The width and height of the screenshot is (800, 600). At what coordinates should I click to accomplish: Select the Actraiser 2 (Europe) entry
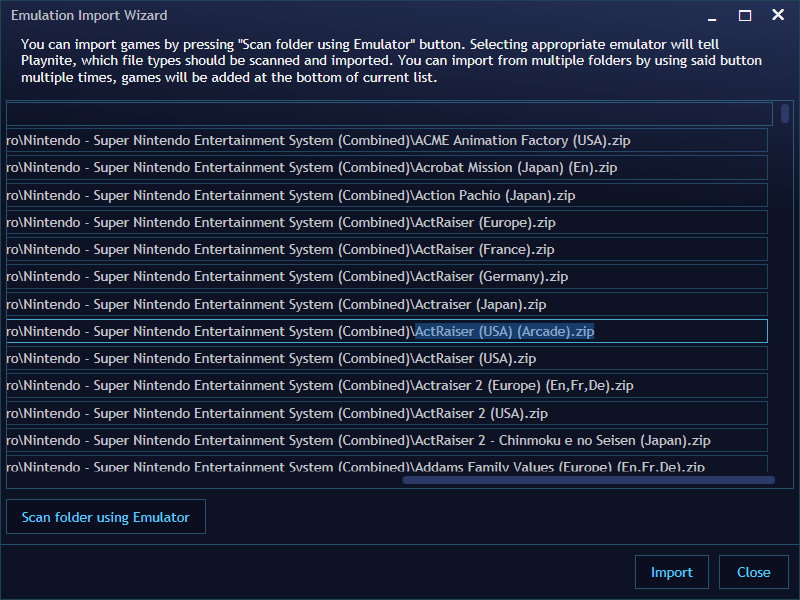tap(390, 385)
